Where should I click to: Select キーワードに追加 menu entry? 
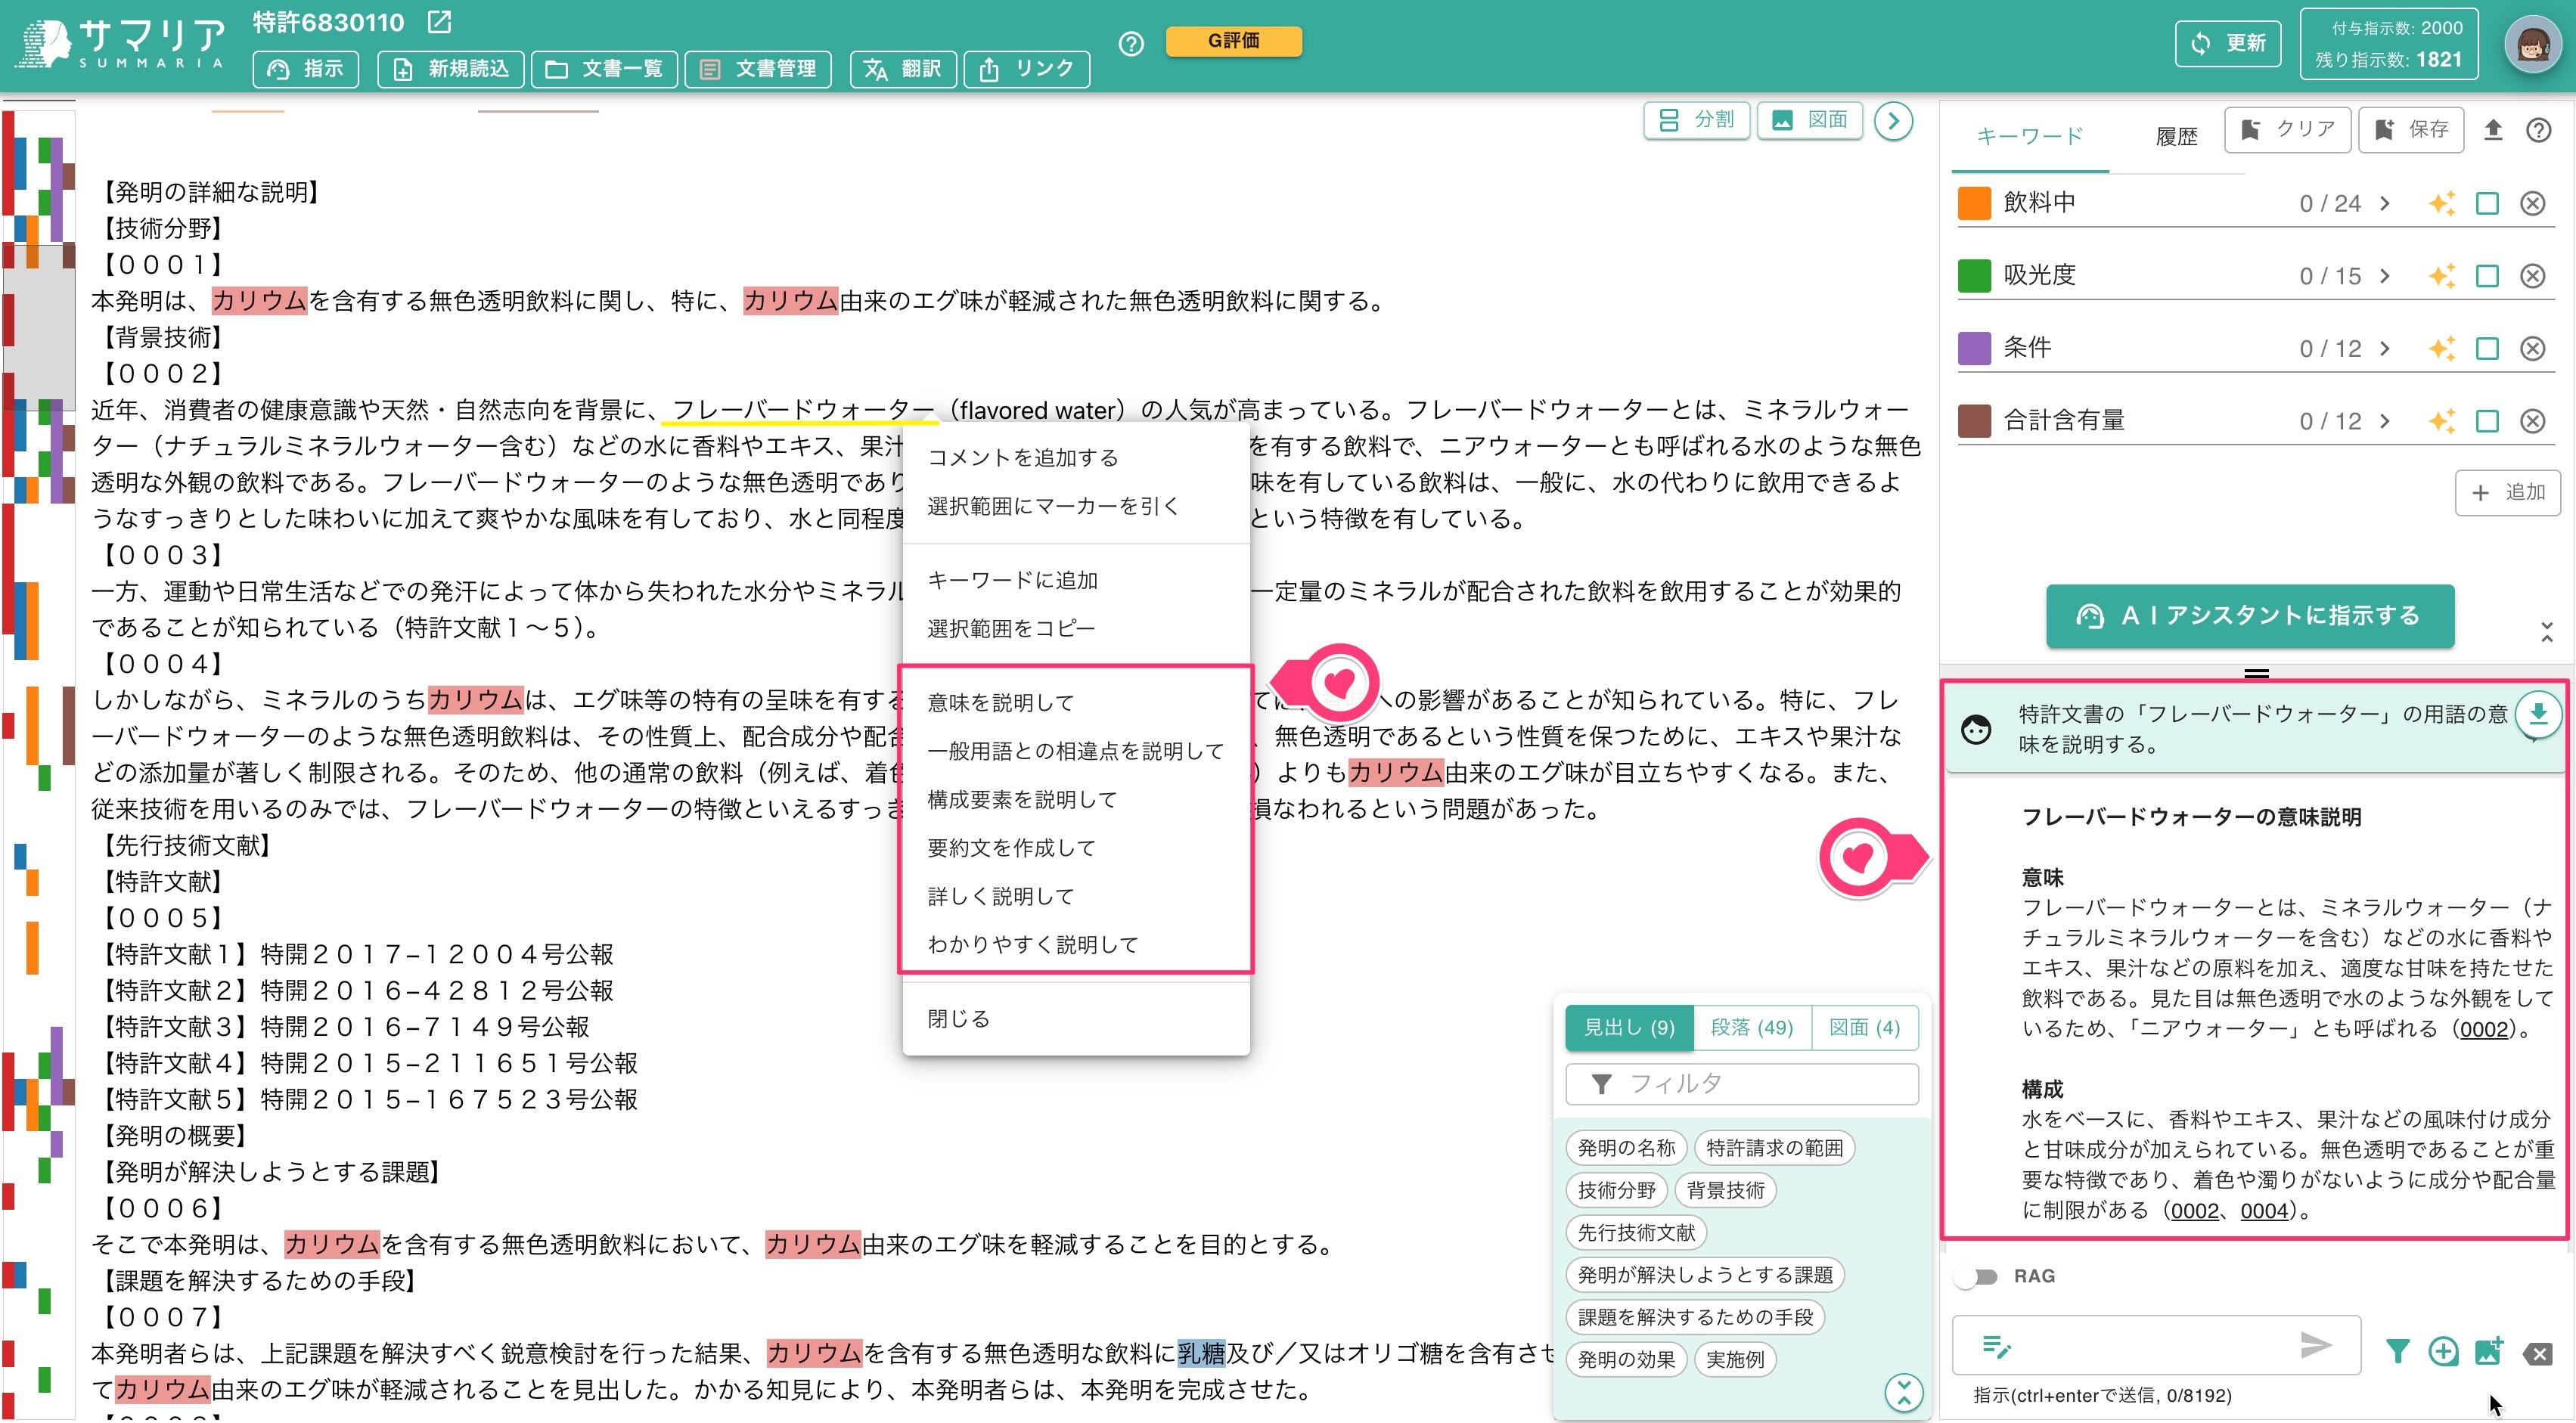(1075, 580)
